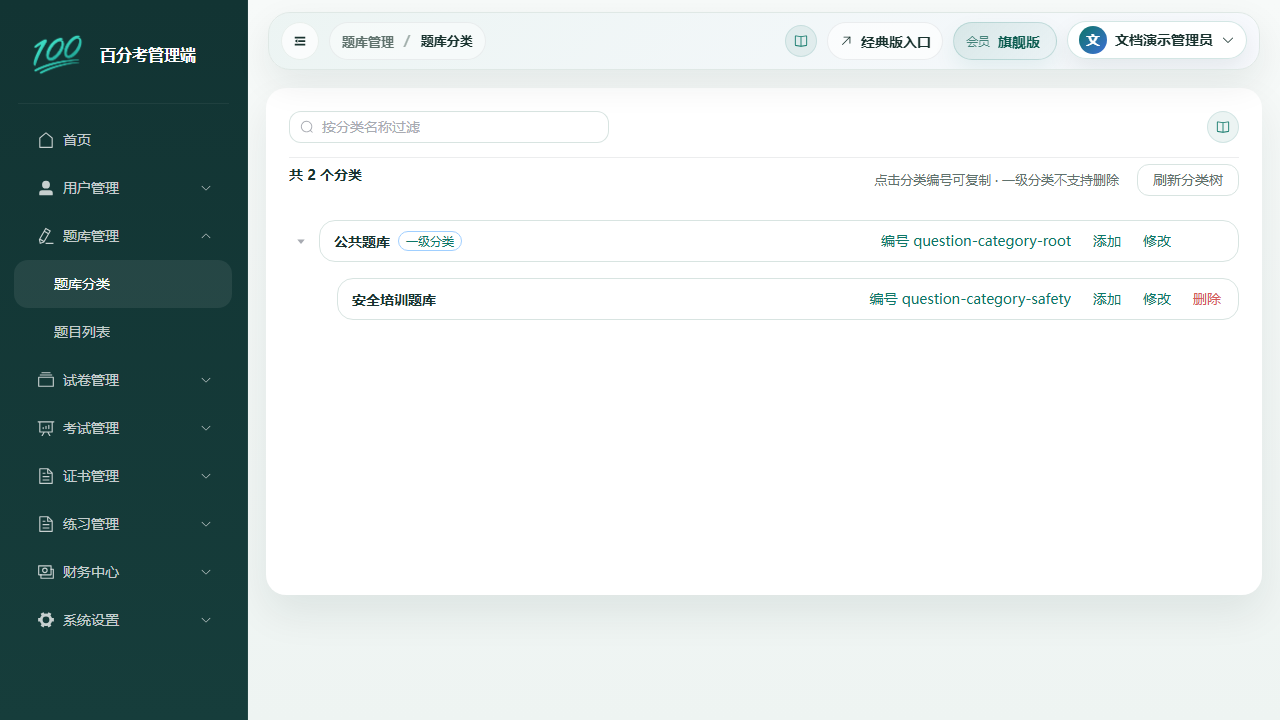Viewport: 1280px width, 720px height.
Task: Click the finance icon beside 财务中心
Action: [x=46, y=572]
